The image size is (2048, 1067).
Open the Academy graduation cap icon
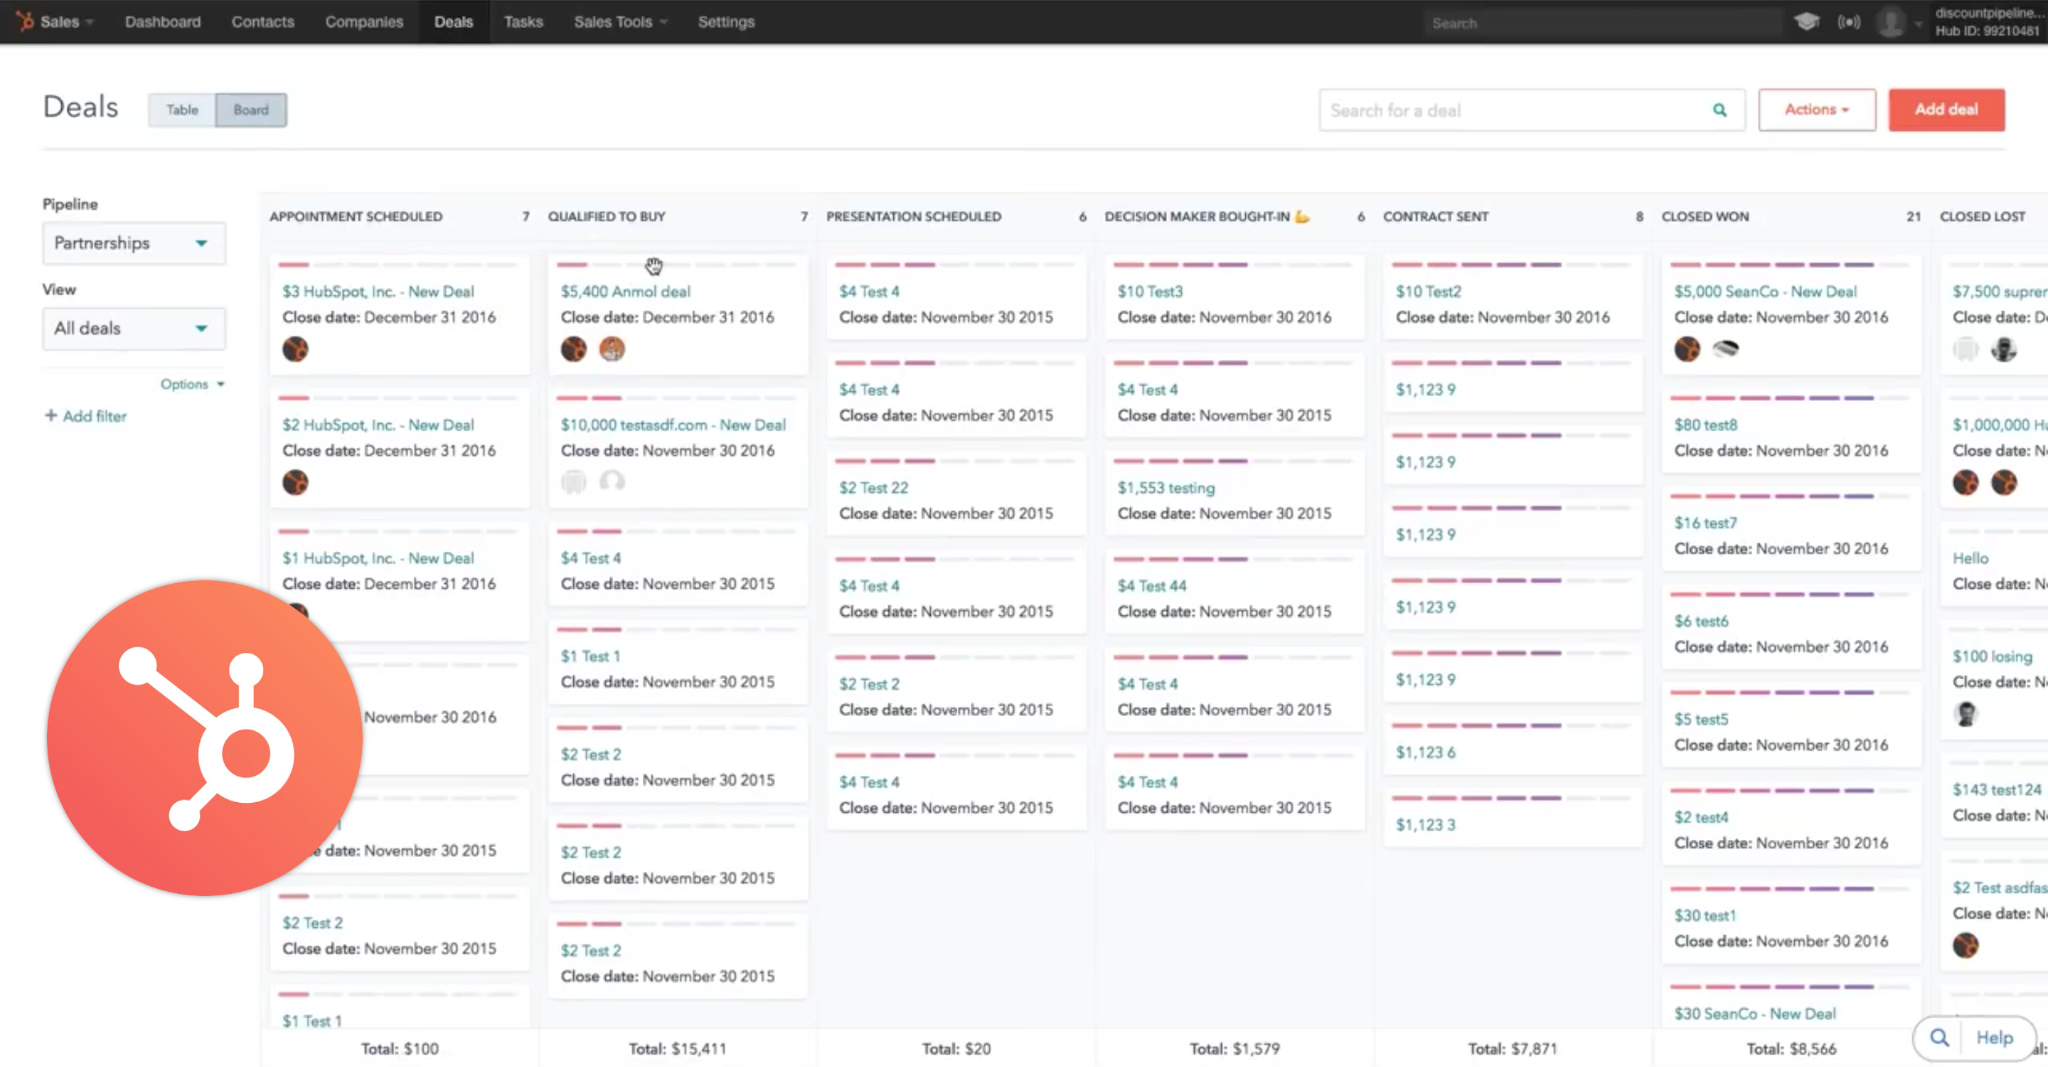click(x=1806, y=21)
